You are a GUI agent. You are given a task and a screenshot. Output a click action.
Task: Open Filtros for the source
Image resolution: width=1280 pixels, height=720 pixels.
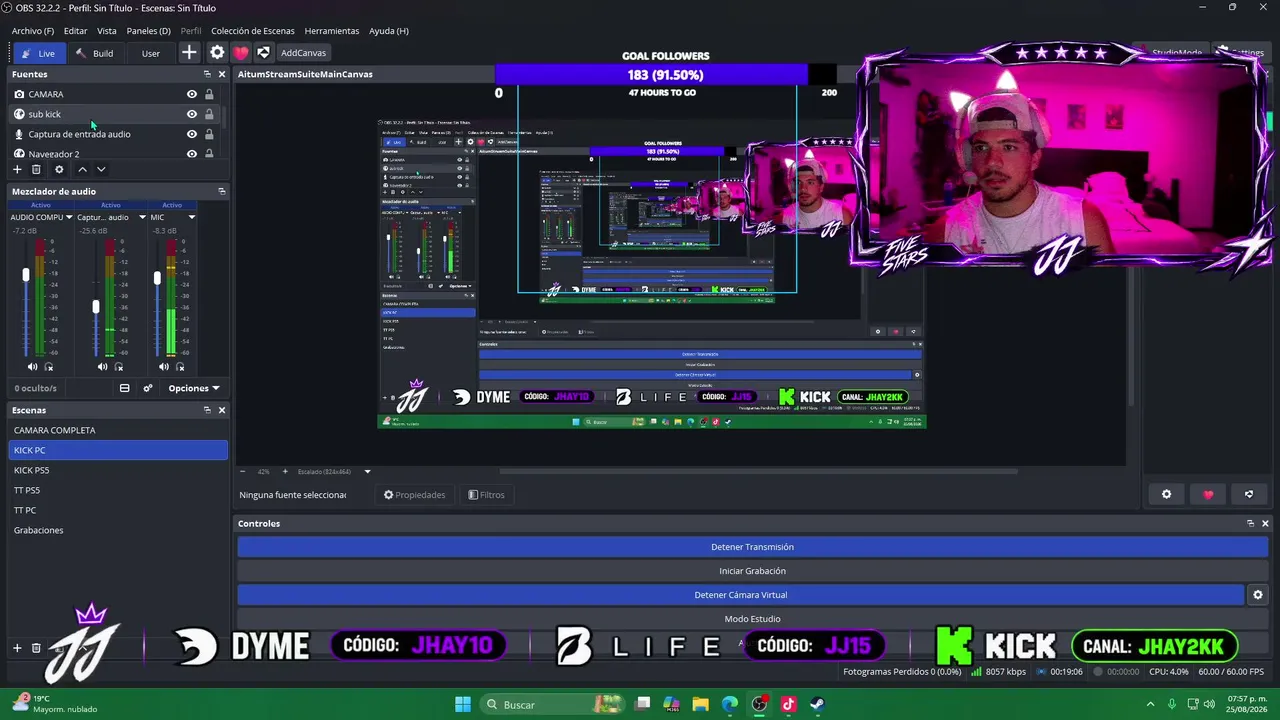point(487,495)
